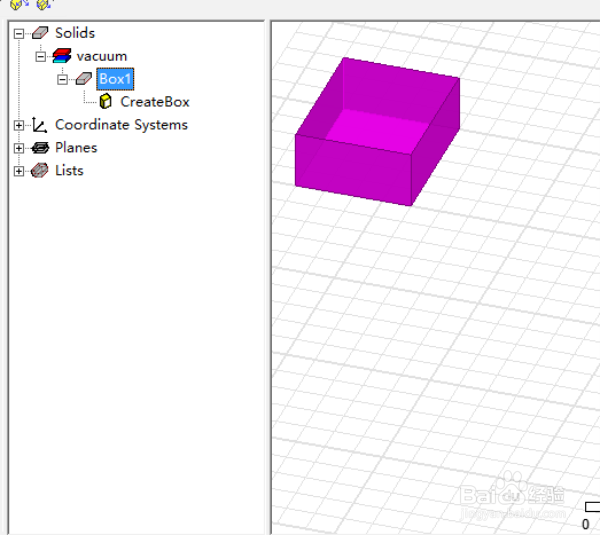Expand the Planes node
This screenshot has height=535, width=600.
[18, 148]
